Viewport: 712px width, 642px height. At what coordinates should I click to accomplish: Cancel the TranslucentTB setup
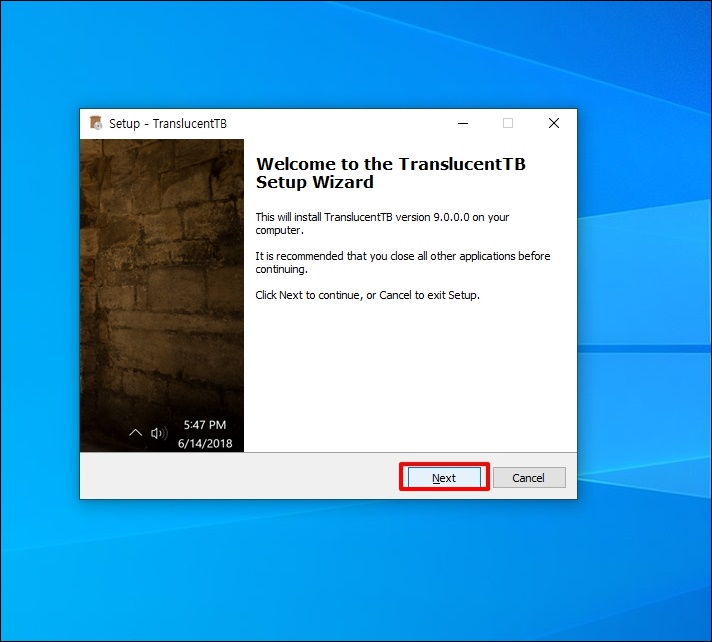coord(529,477)
